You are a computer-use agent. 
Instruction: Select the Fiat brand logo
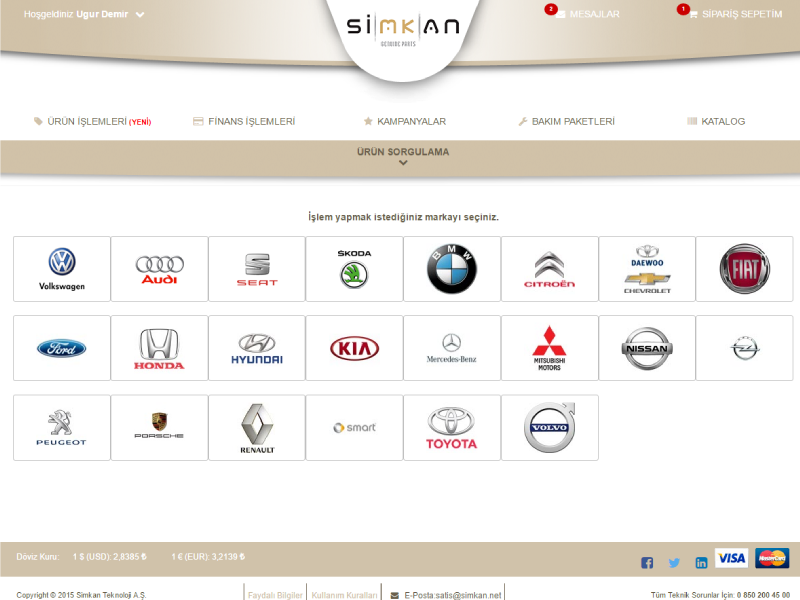coord(744,269)
